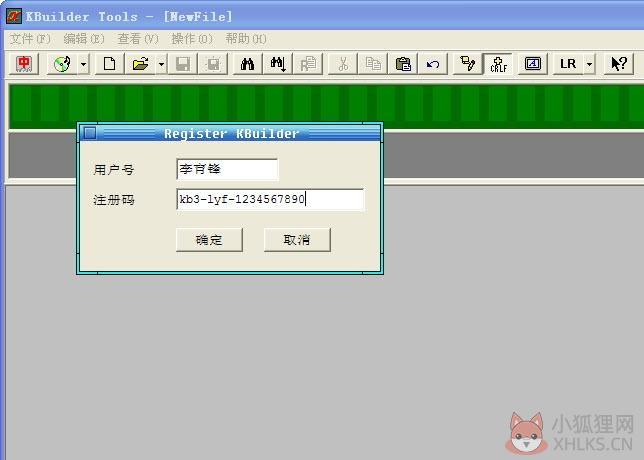Click the Paste clipboard icon

pyautogui.click(x=403, y=64)
